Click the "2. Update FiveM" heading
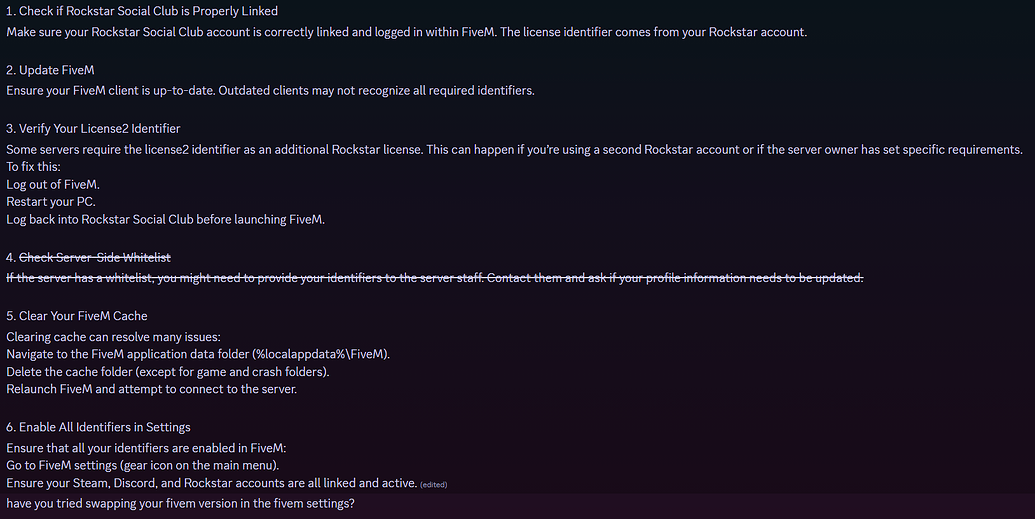Image resolution: width=1035 pixels, height=519 pixels. (50, 70)
